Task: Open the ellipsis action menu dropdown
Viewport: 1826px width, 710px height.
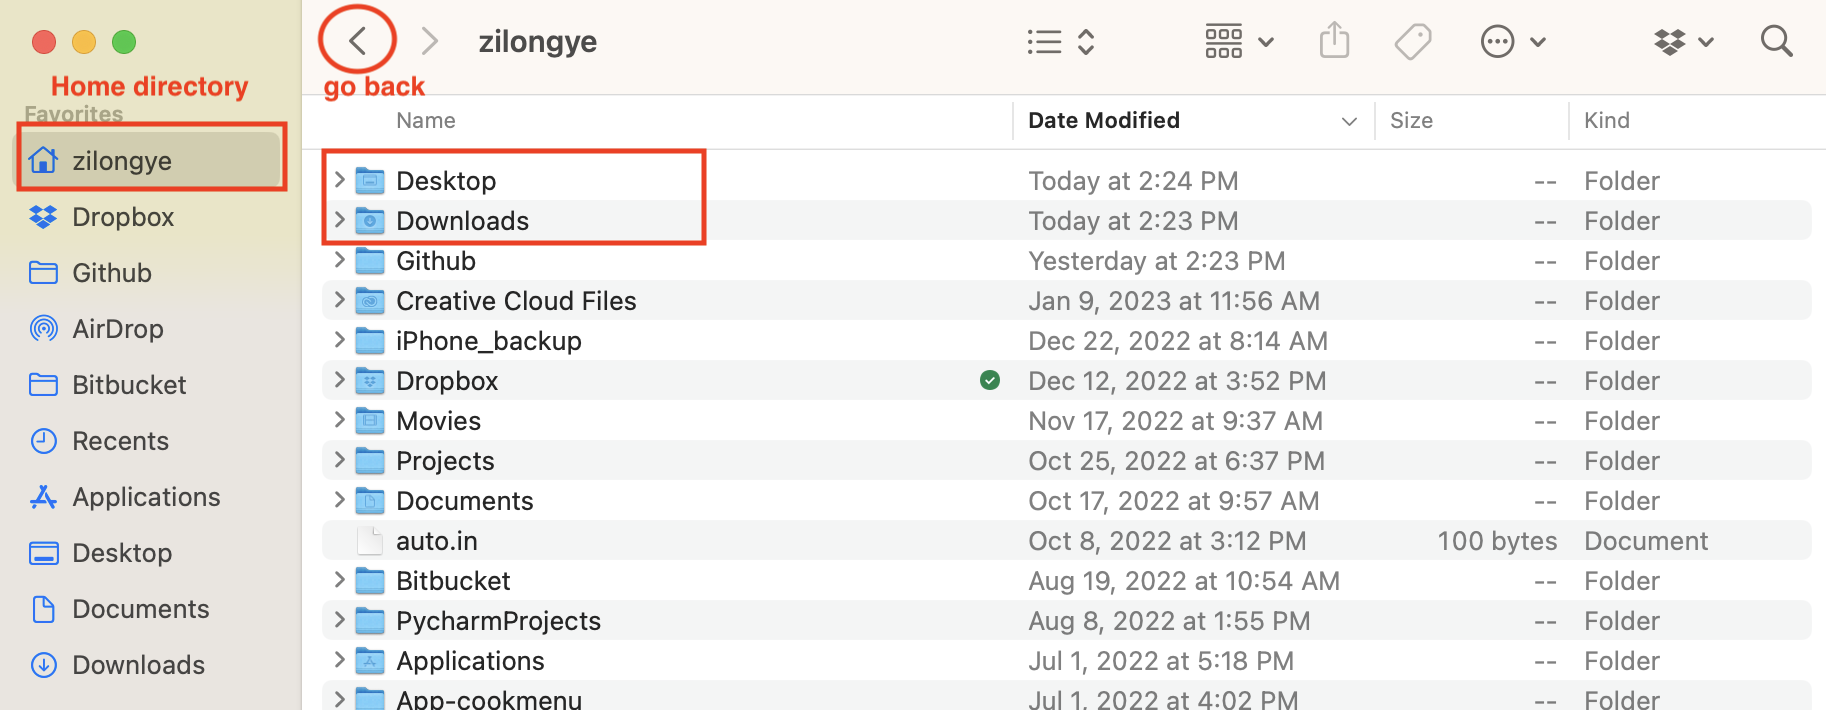Action: click(x=1513, y=42)
